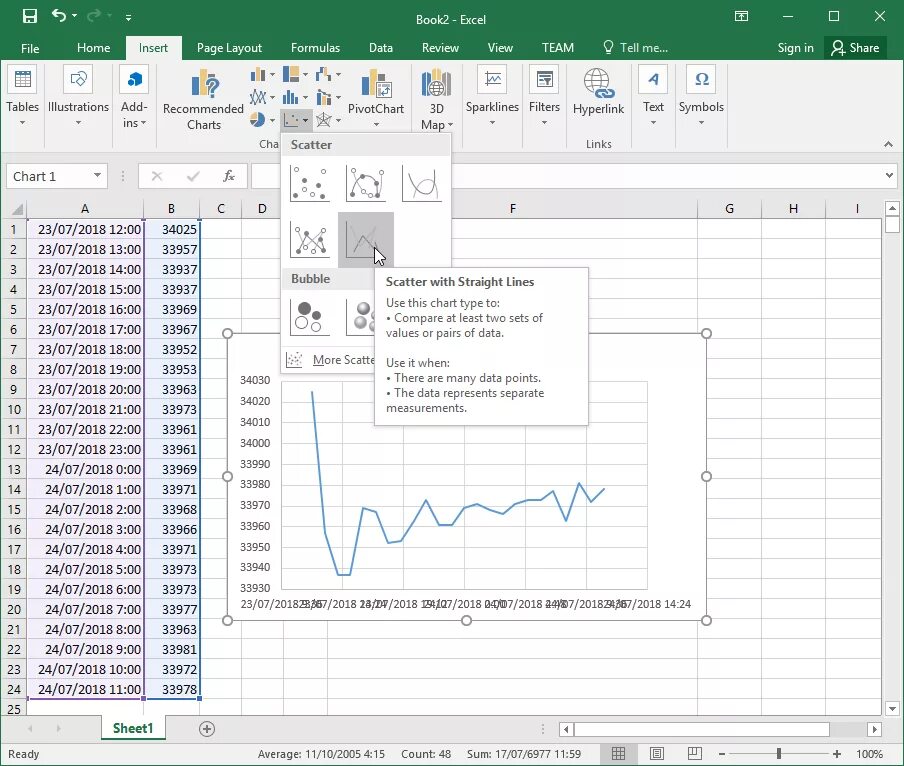Viewport: 904px width, 766px height.
Task: Switch to the Data tab
Action: tap(381, 48)
